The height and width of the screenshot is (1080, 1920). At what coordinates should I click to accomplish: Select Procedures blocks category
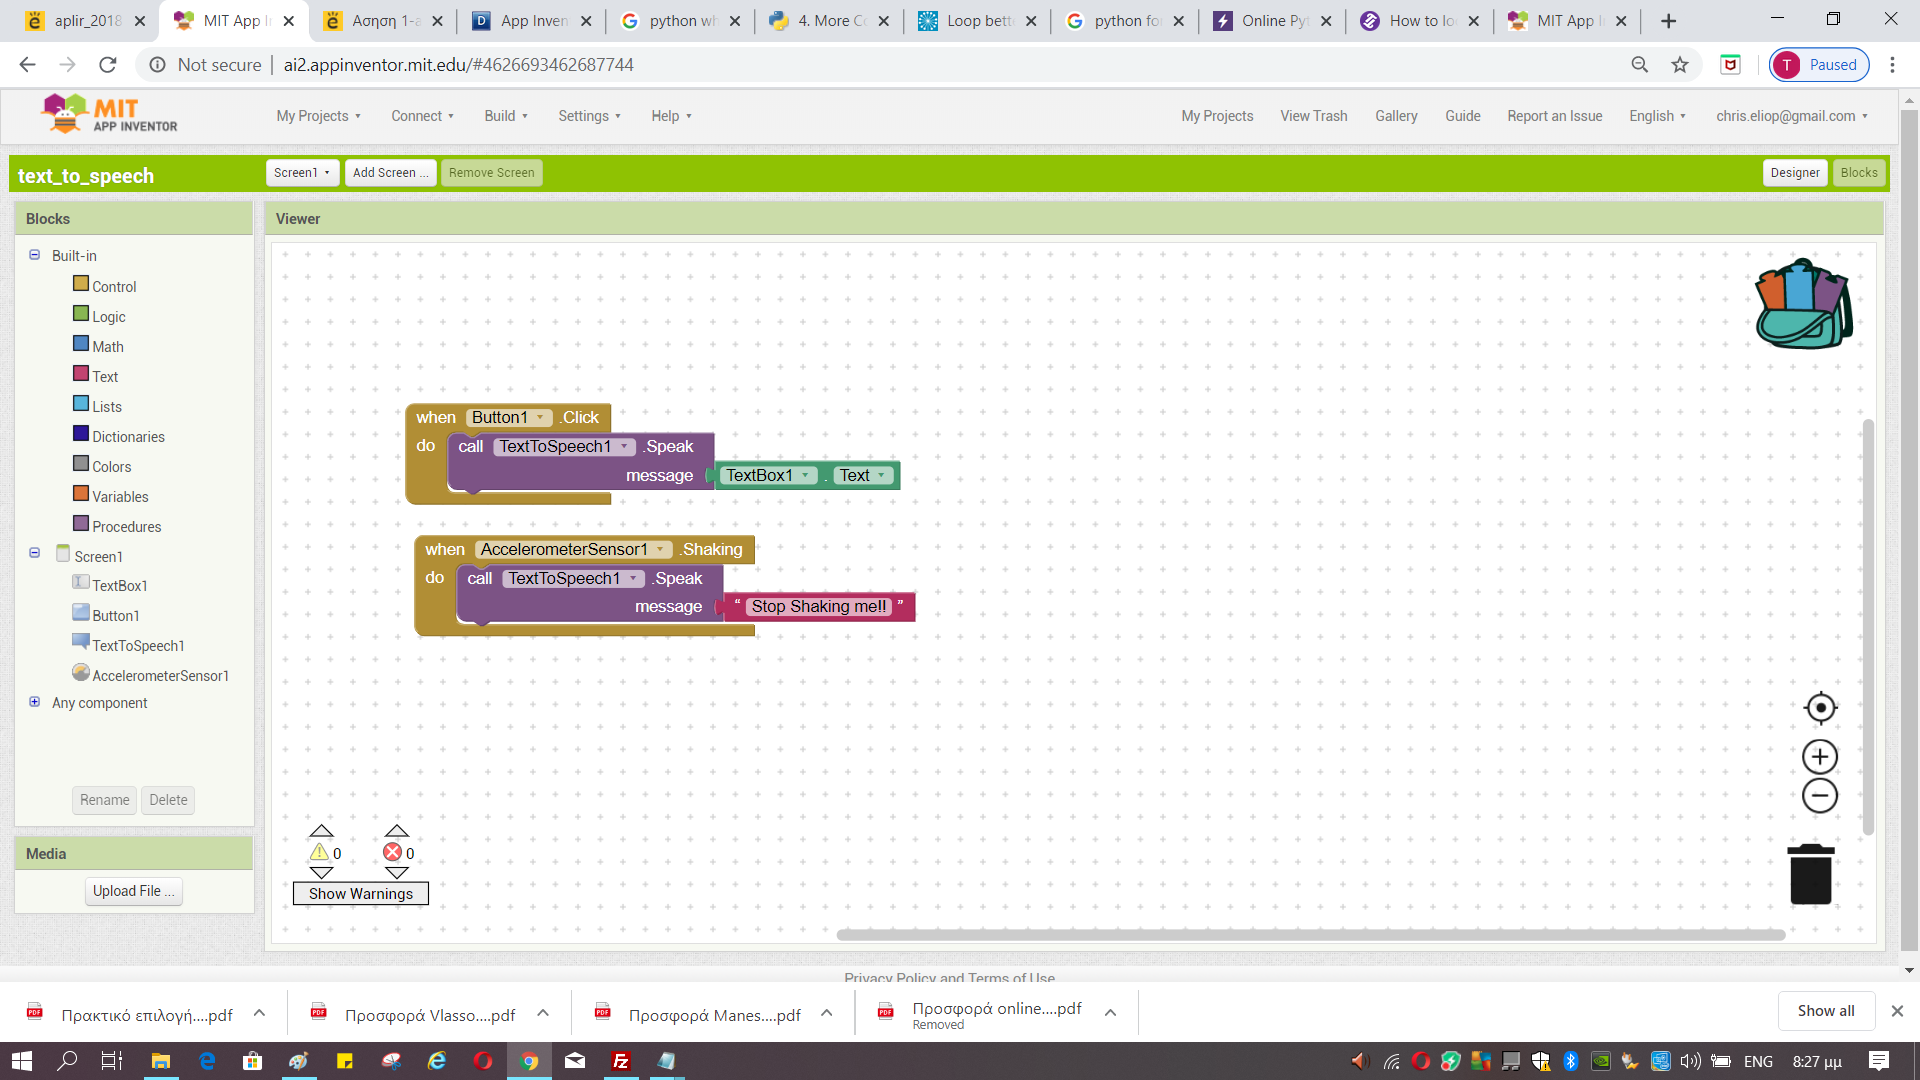126,526
